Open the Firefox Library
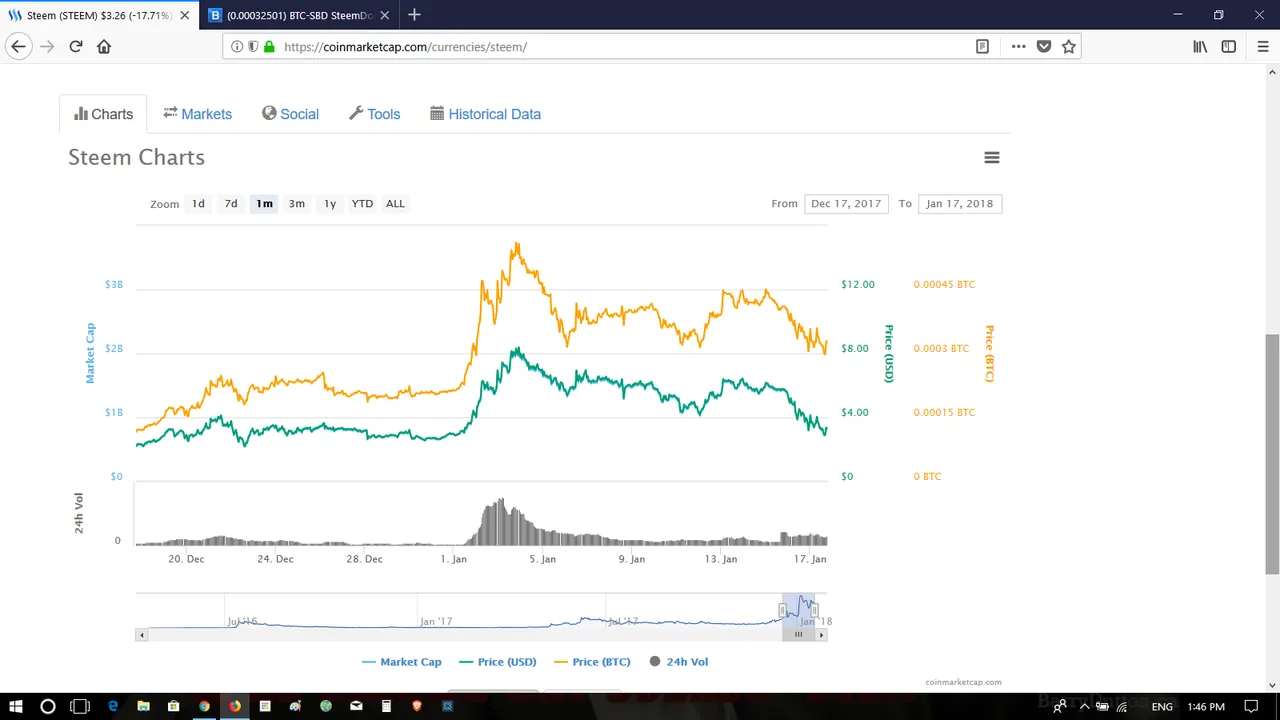 (1200, 46)
